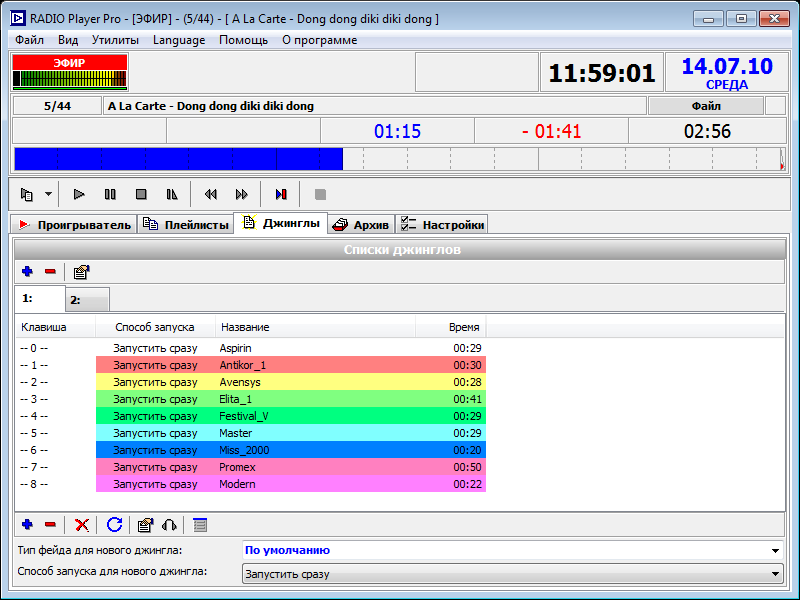Viewport: 800px width, 600px height.
Task: Stop playback with the square Stop button
Action: [141, 194]
